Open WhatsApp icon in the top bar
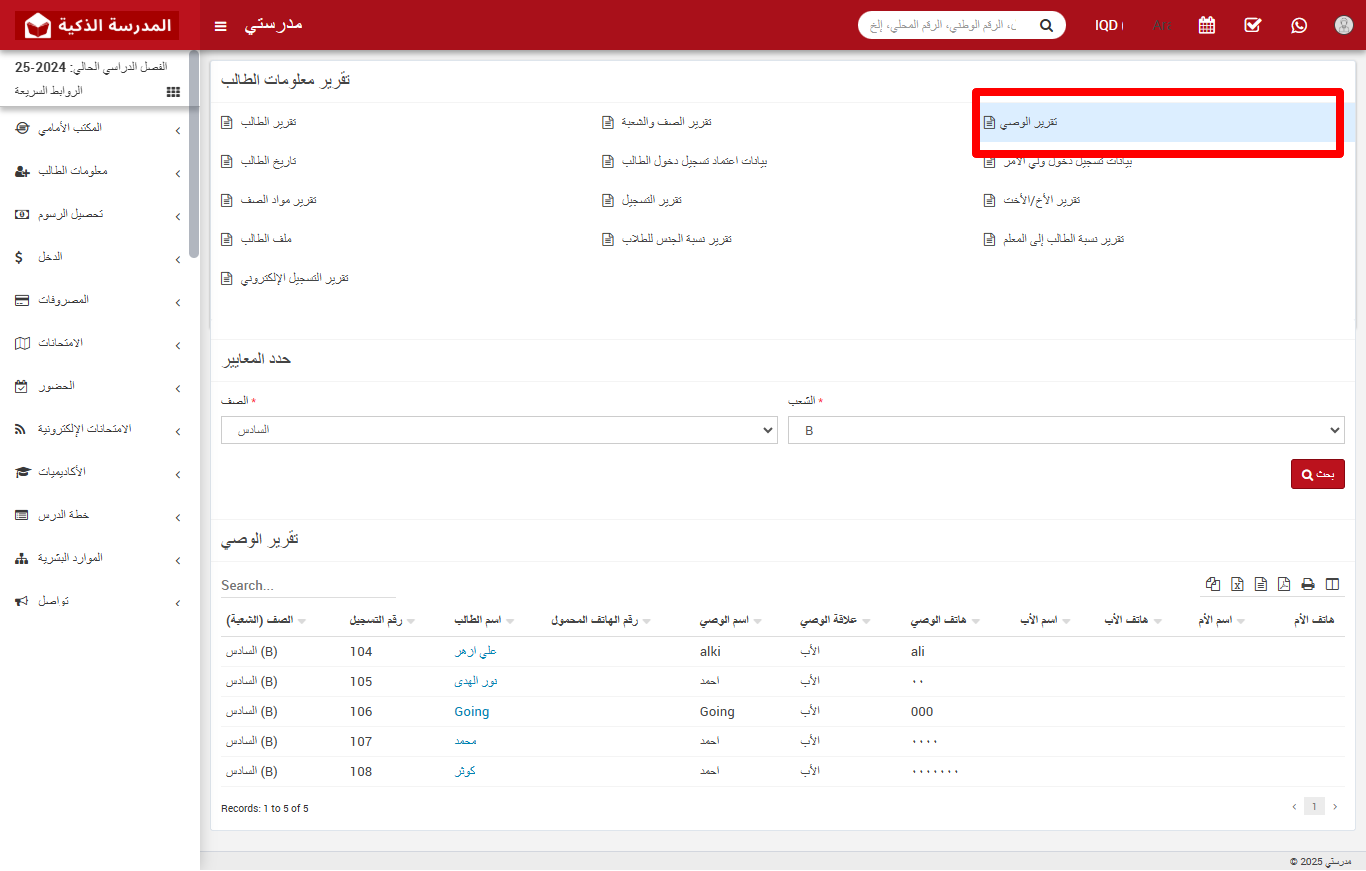Screen dimensions: 1366x871 (1298, 25)
